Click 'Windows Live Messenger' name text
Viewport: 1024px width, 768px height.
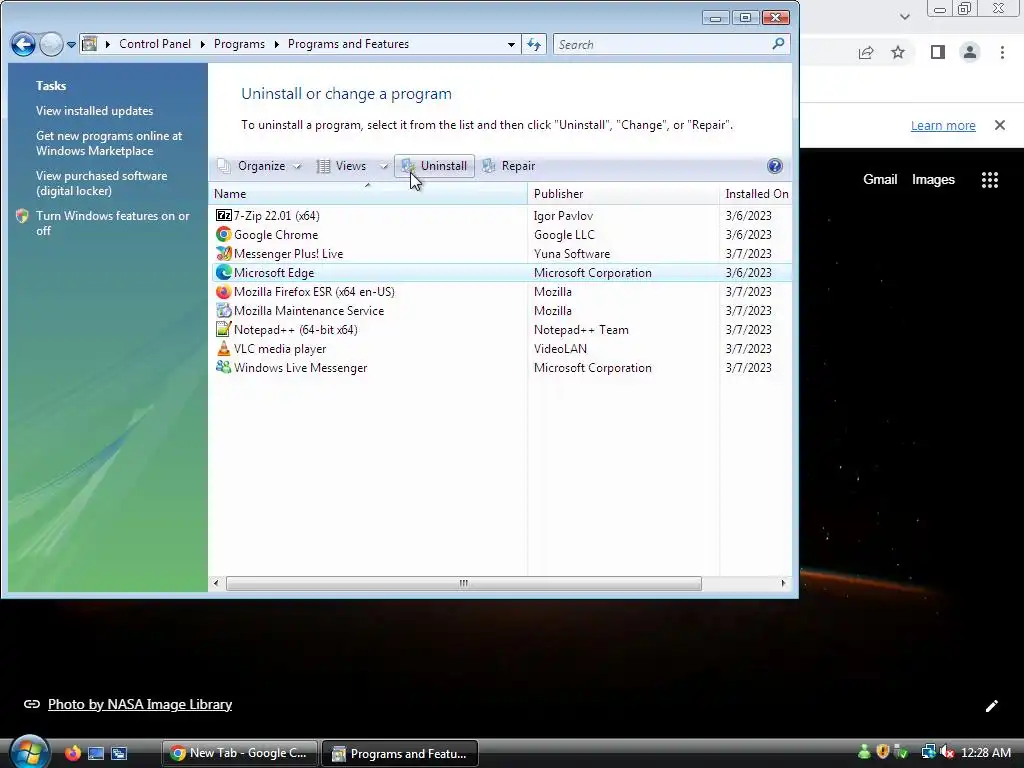[300, 368]
